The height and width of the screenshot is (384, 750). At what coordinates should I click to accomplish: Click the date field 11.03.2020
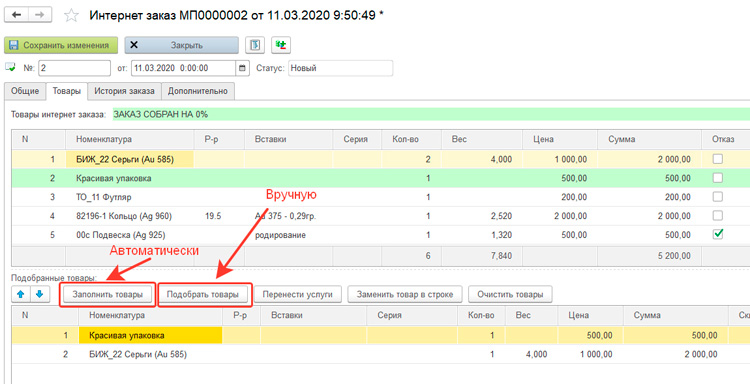pos(184,68)
